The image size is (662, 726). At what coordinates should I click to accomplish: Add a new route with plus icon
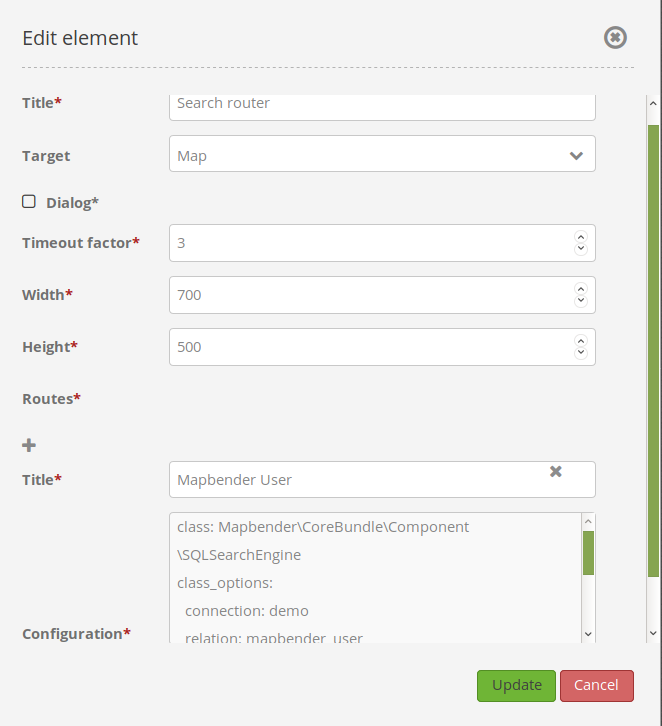click(x=29, y=445)
